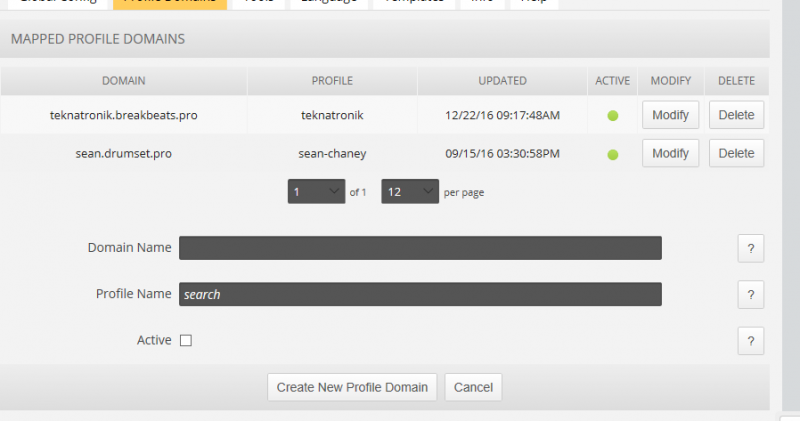This screenshot has height=421, width=800.
Task: Focus the Domain Name input field
Action: tap(420, 248)
